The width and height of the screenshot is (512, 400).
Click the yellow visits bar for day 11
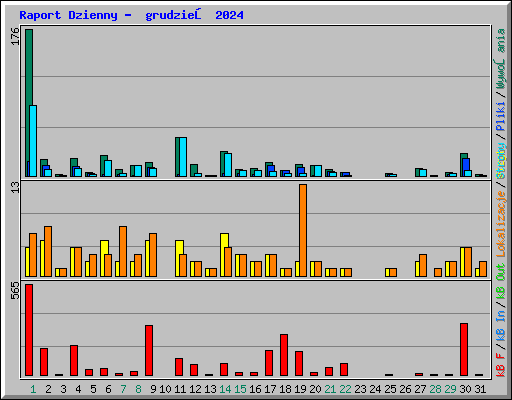click(179, 247)
